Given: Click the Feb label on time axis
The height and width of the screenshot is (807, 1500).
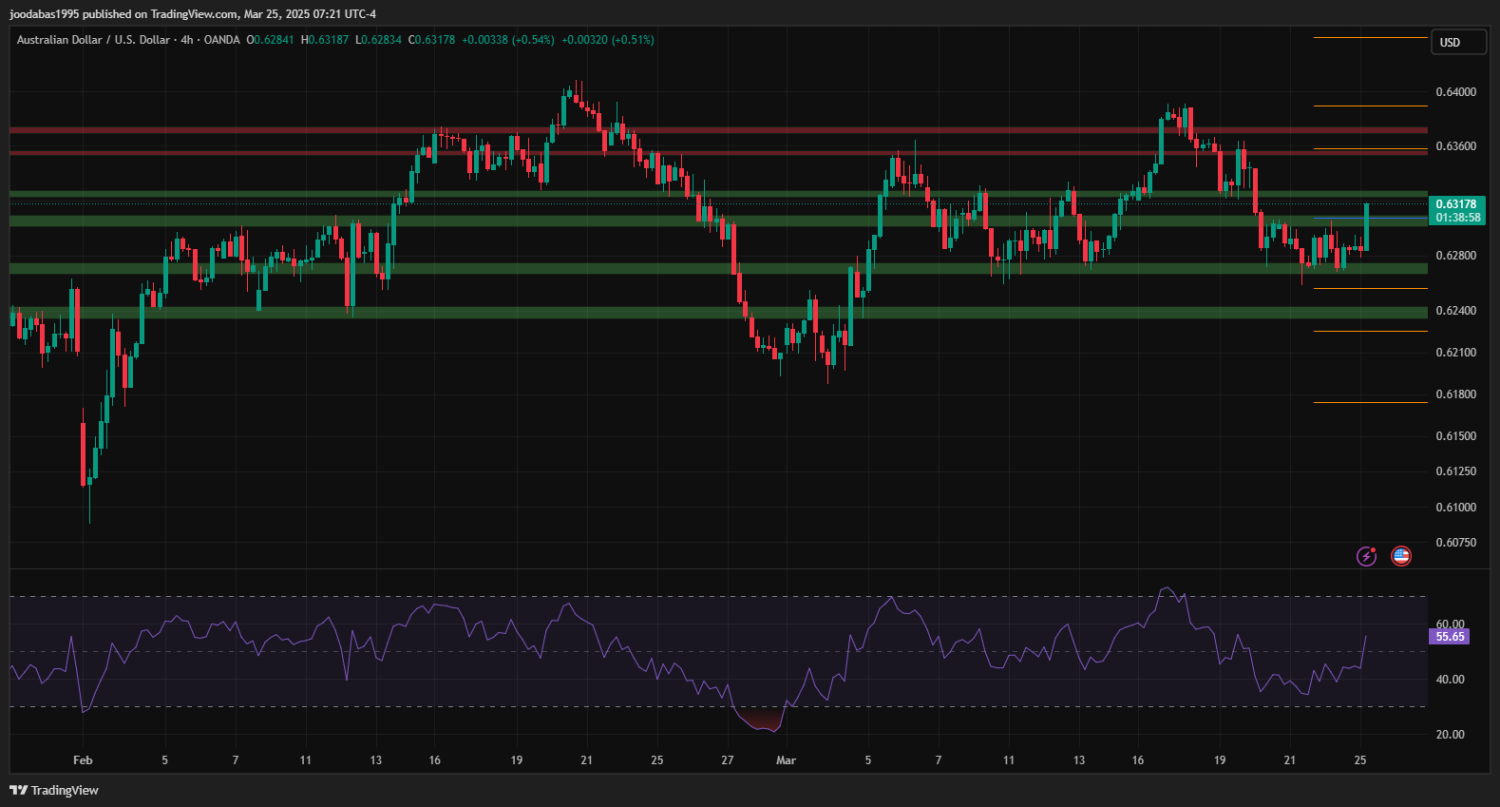Looking at the screenshot, I should pyautogui.click(x=83, y=760).
